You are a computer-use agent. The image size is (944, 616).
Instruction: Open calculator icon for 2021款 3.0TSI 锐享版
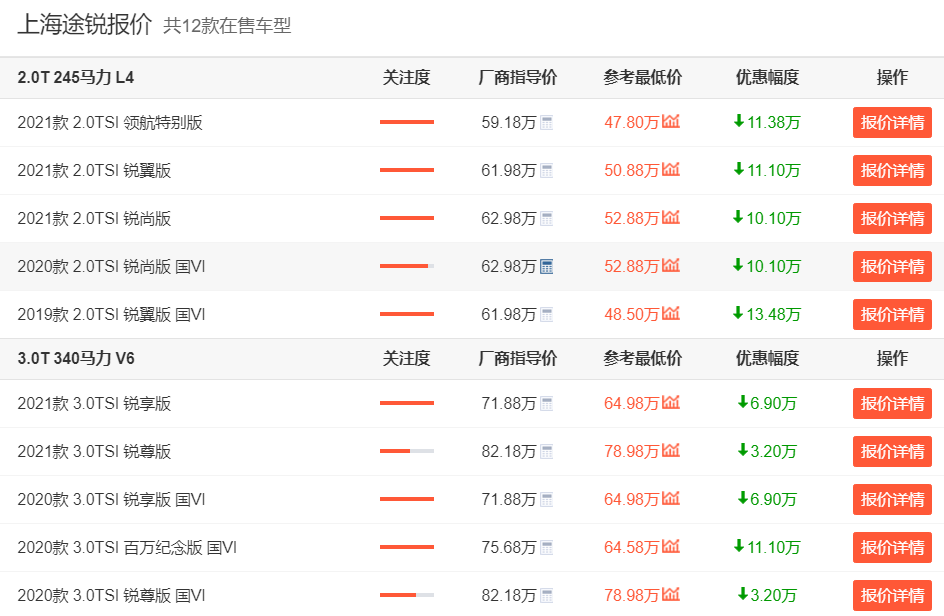pyautogui.click(x=547, y=403)
